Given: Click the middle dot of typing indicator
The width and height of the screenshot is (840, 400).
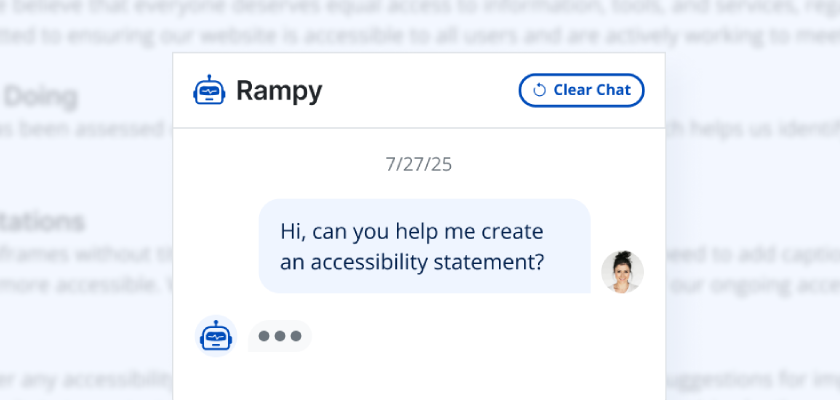Looking at the screenshot, I should coord(280,336).
